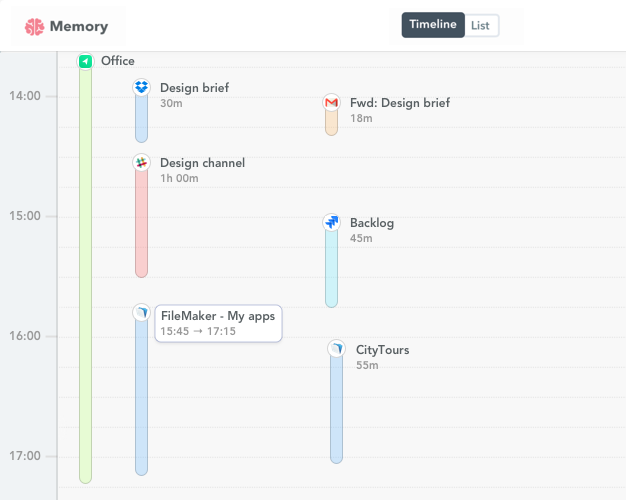
Task: Switch to the Timeline view tab
Action: point(433,25)
